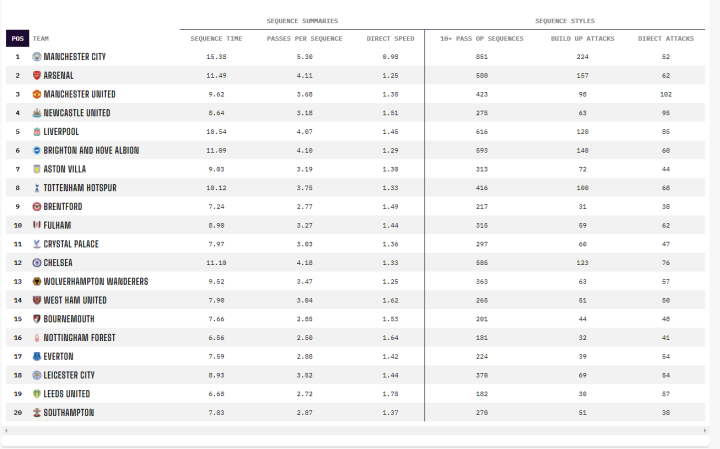Click the Tottenham Hotspur badge icon
Screen dimensions: 720x449
37,188
